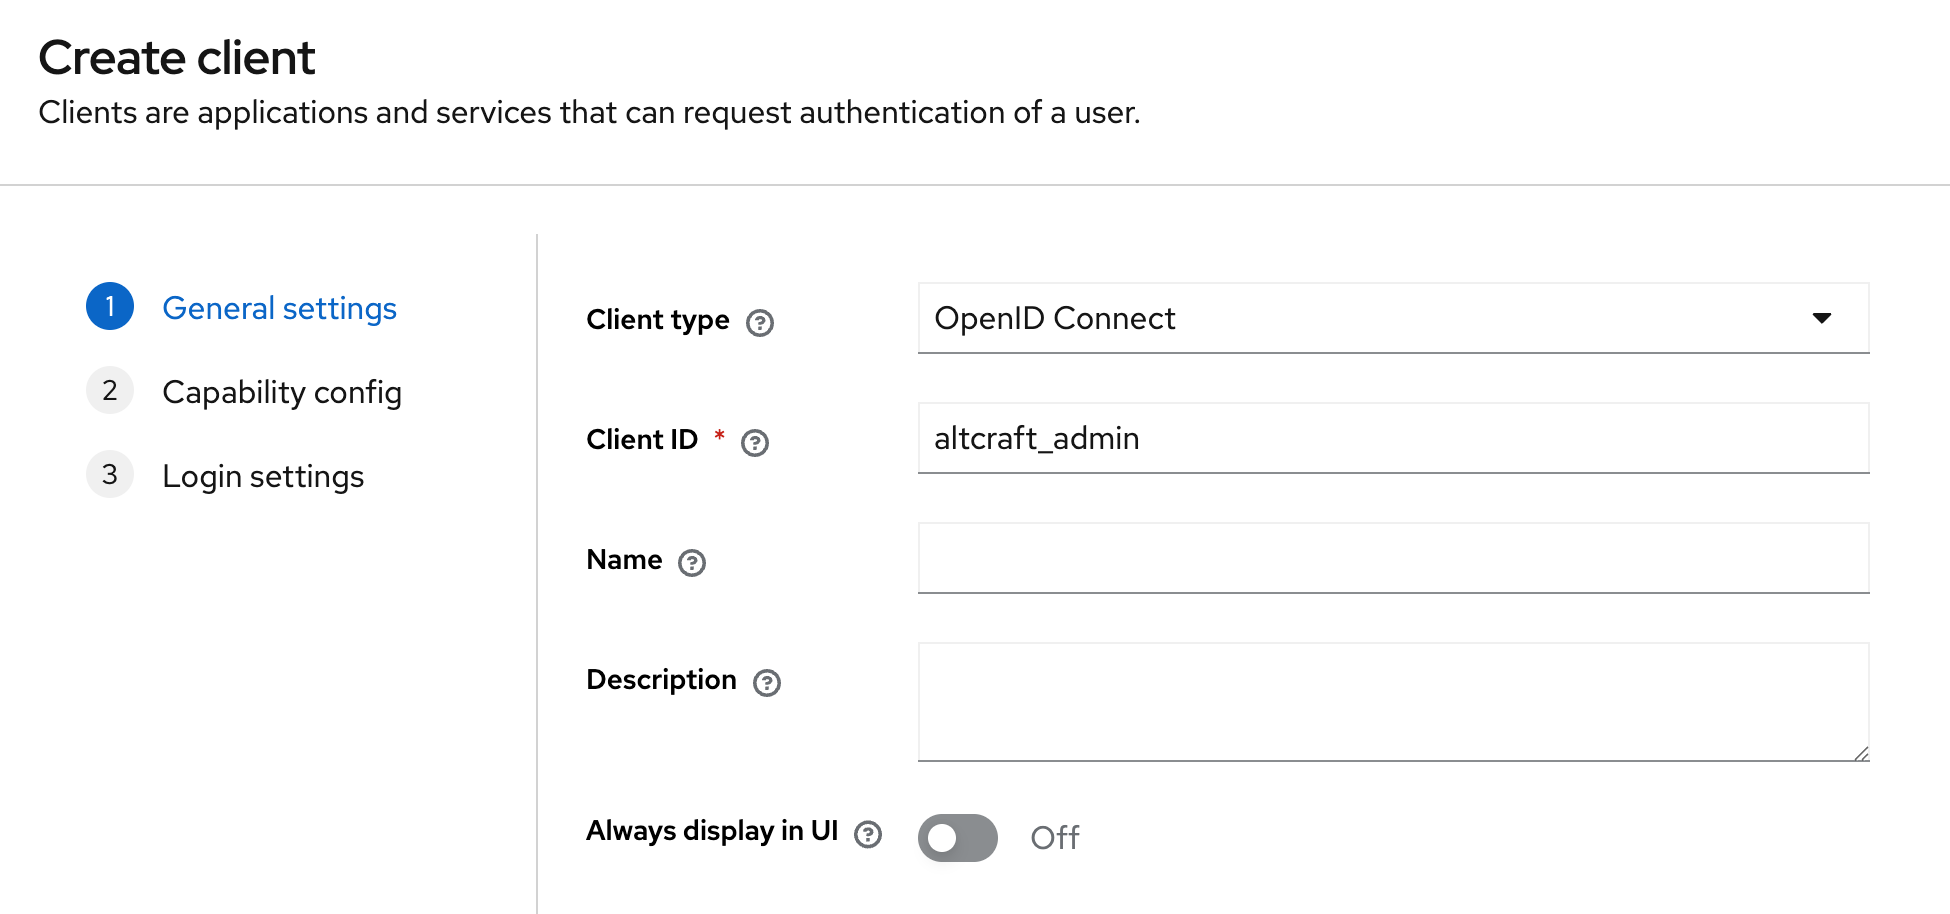Click into the empty Name input field

tap(1392, 558)
